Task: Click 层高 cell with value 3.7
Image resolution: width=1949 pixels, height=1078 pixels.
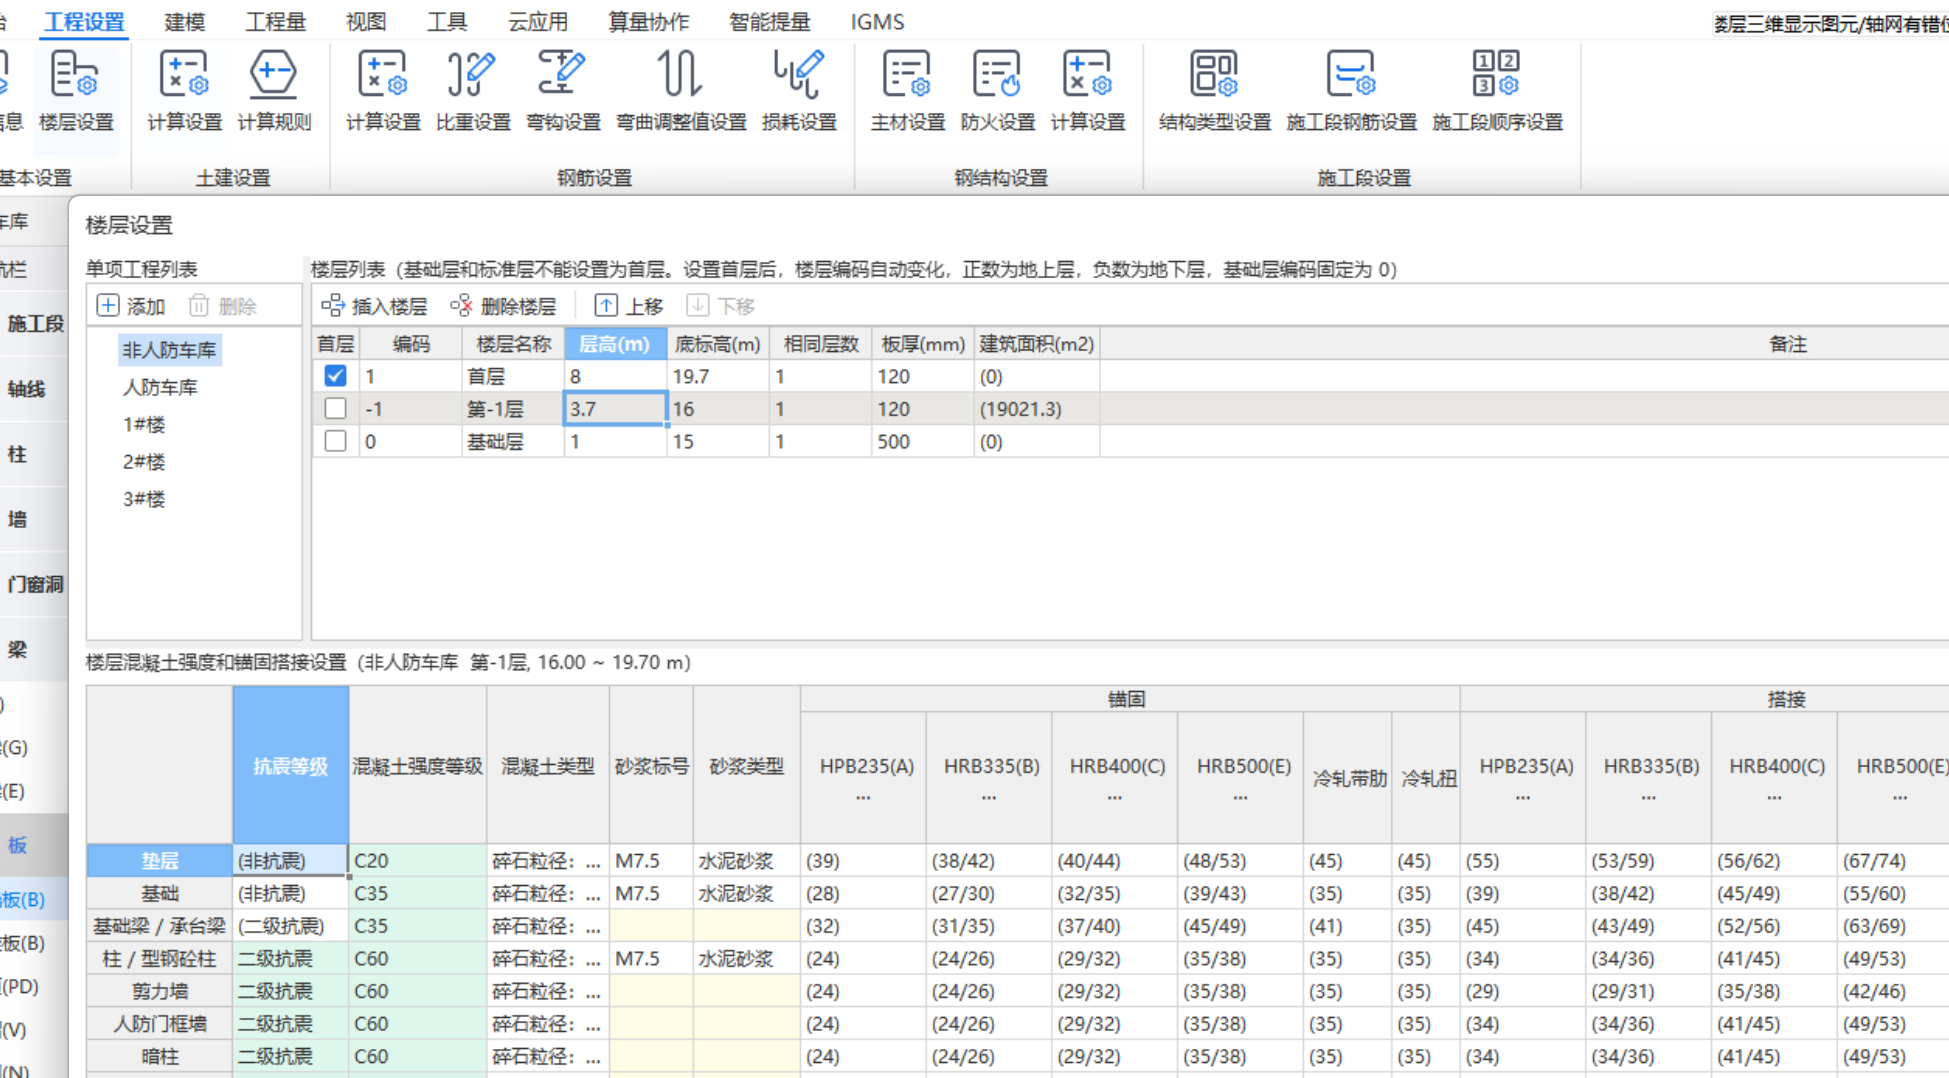Action: click(615, 409)
